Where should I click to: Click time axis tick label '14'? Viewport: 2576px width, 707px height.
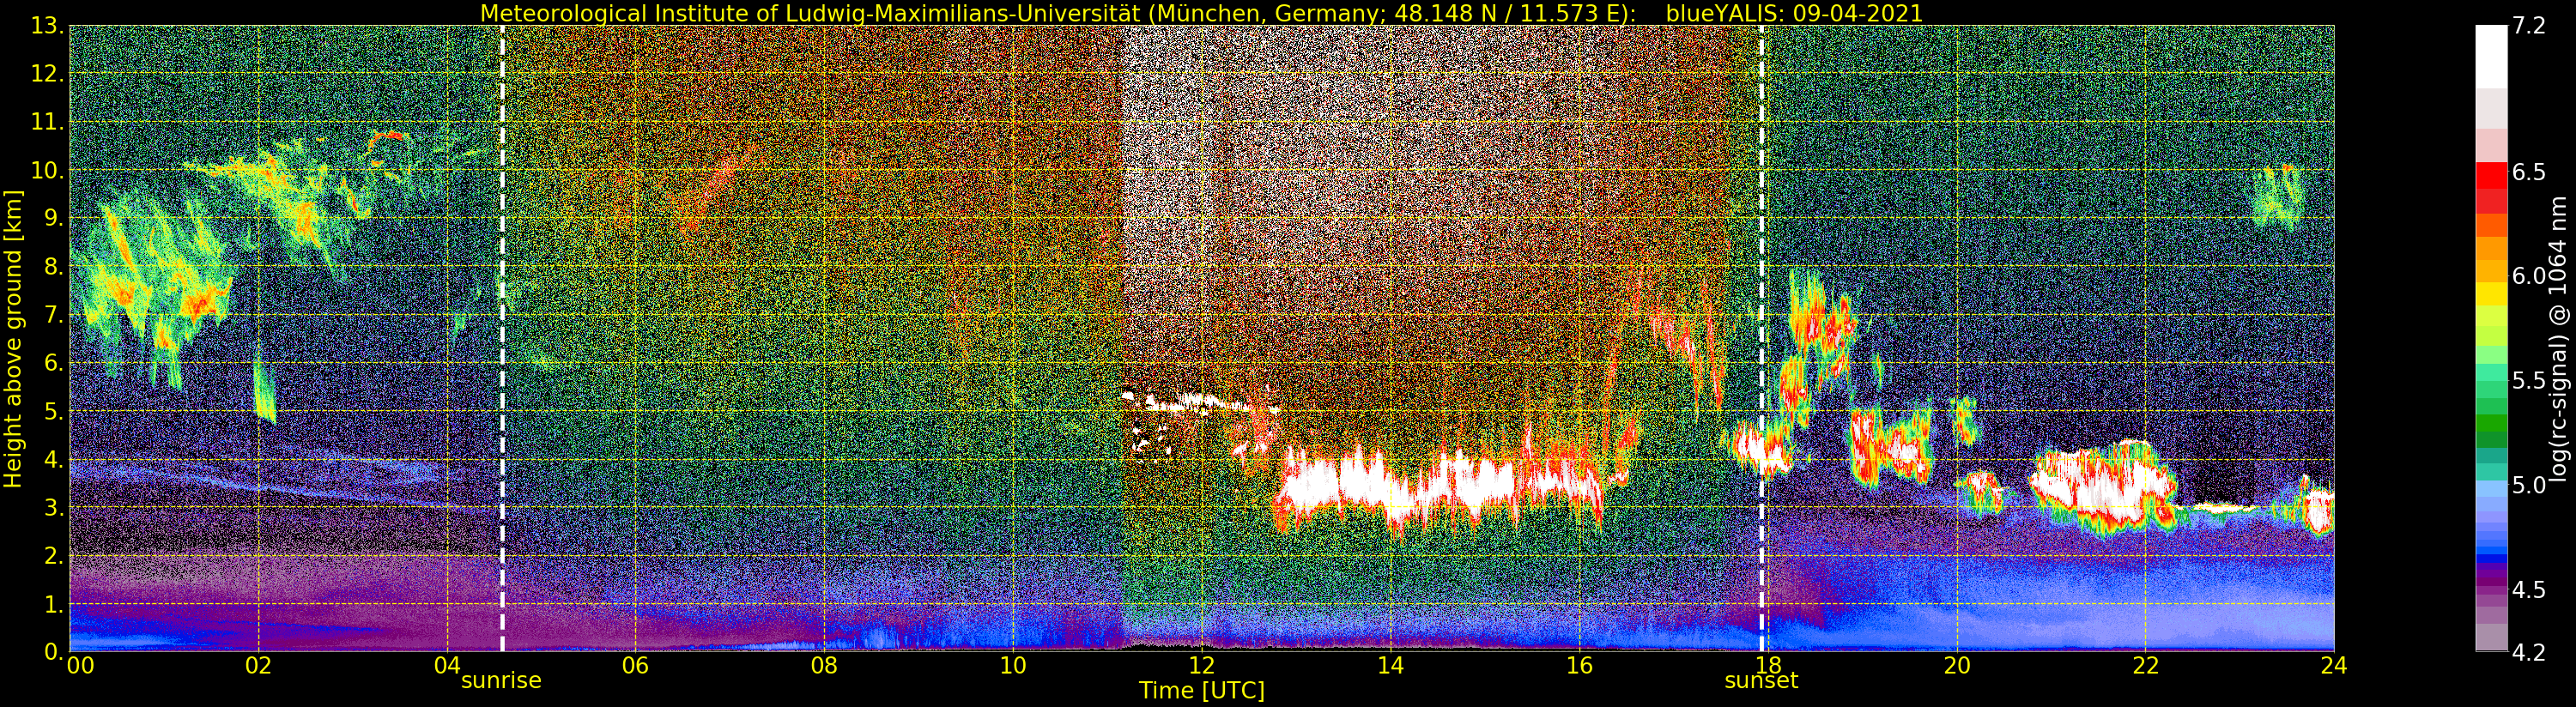pyautogui.click(x=1390, y=666)
